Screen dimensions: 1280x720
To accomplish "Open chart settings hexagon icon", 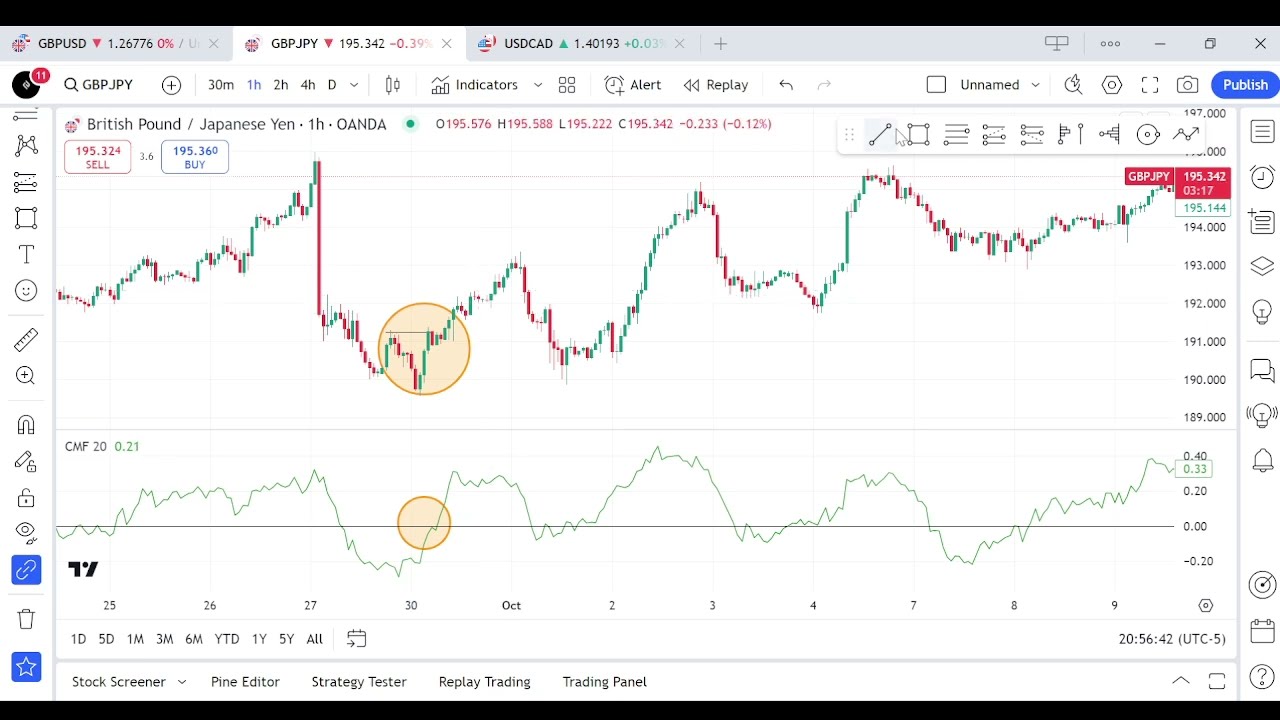I will click(1112, 85).
